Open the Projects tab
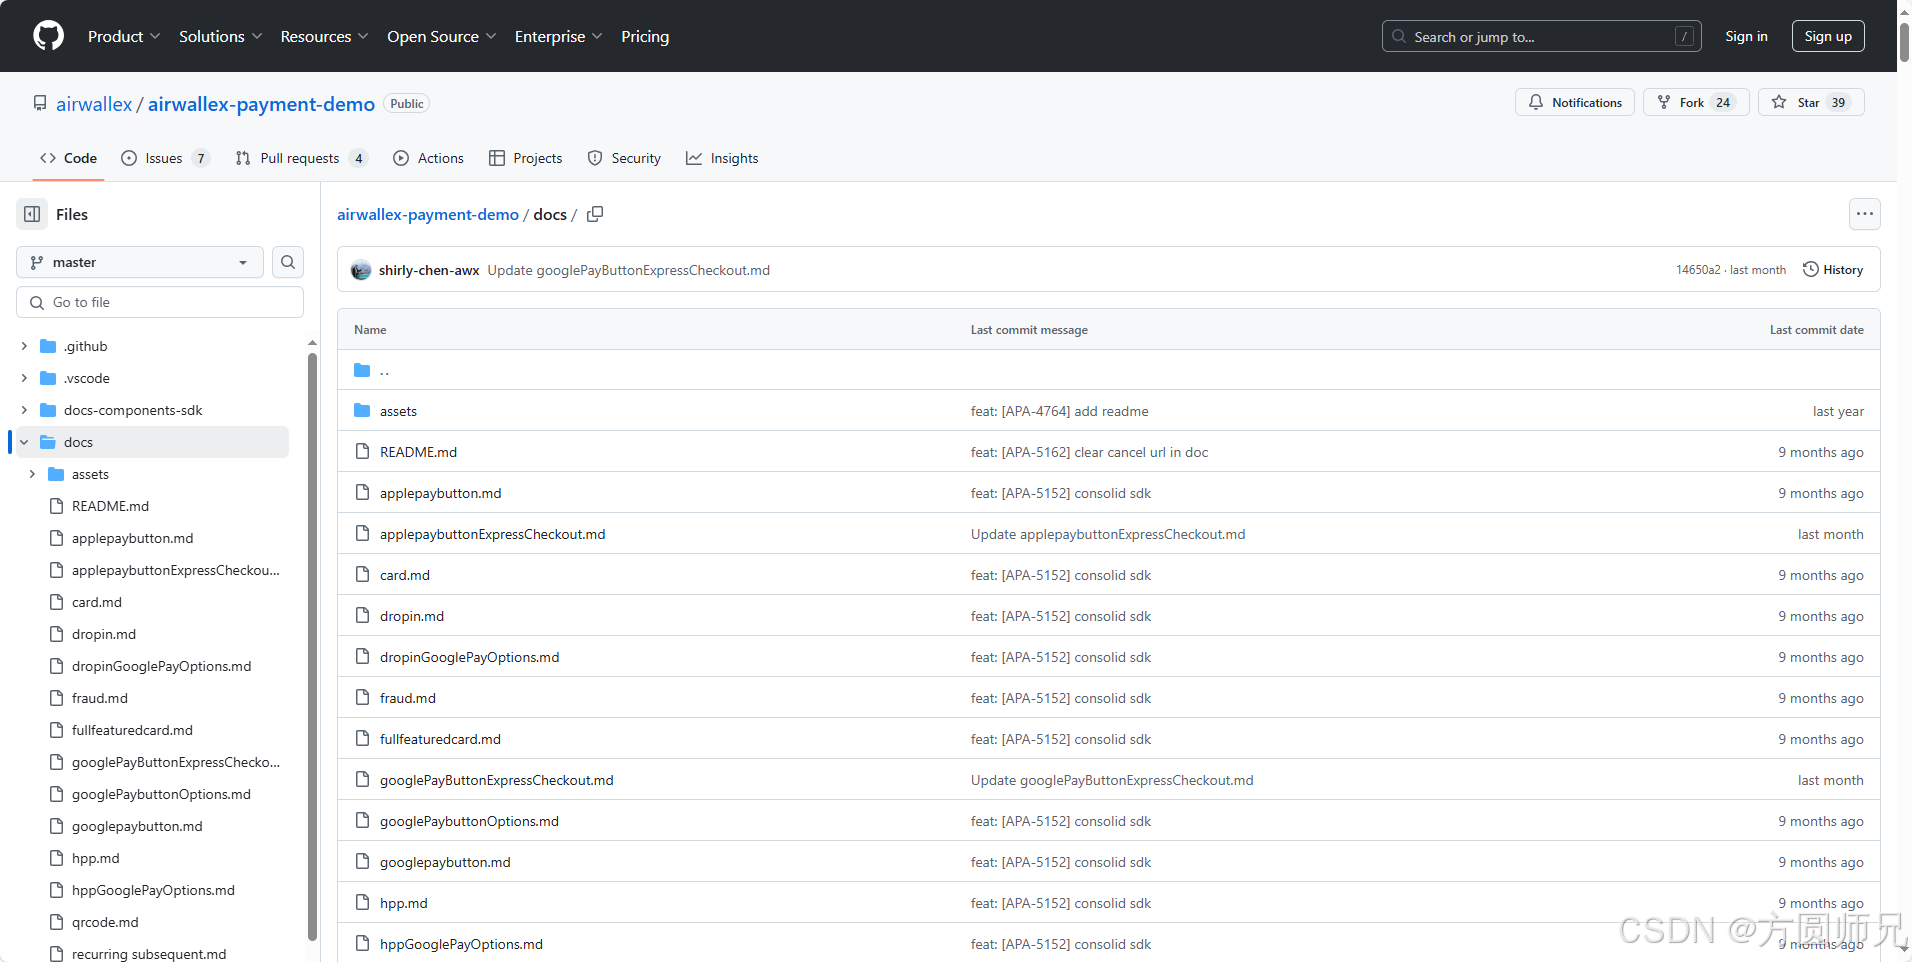Viewport: 1912px width, 962px height. pyautogui.click(x=525, y=158)
